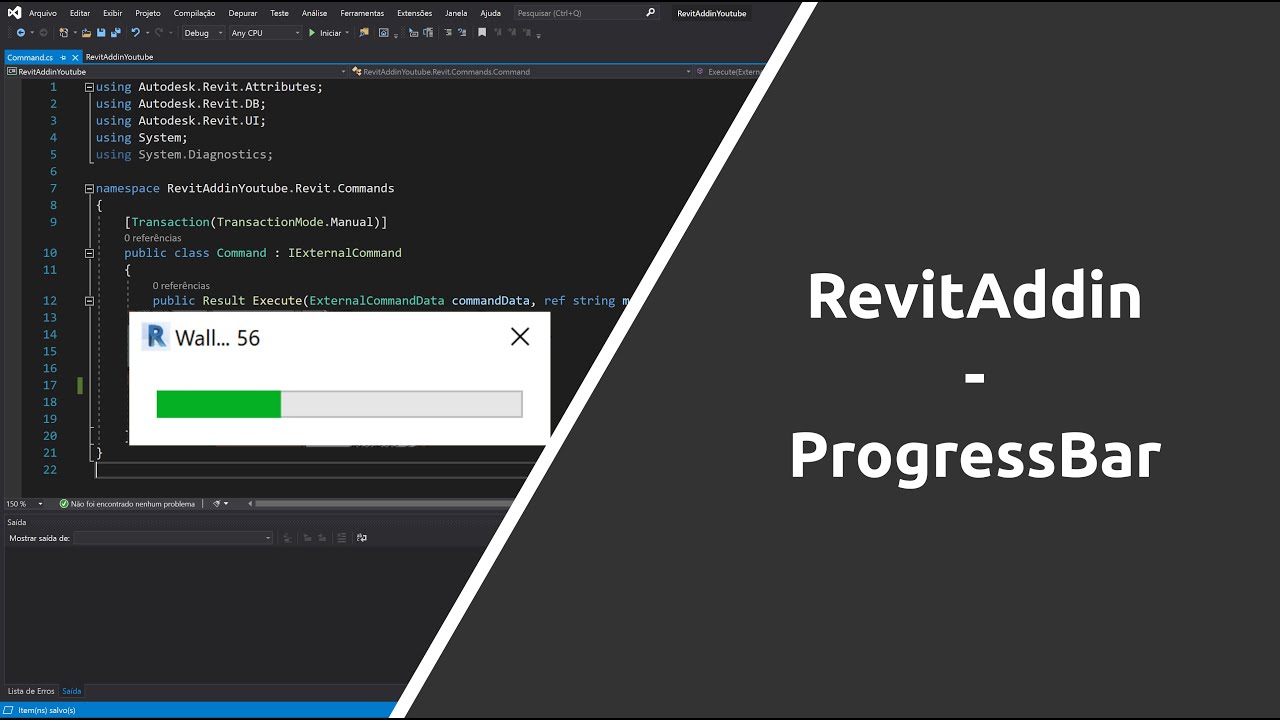
Task: Open the Iniciar dropdown arrow
Action: click(347, 33)
